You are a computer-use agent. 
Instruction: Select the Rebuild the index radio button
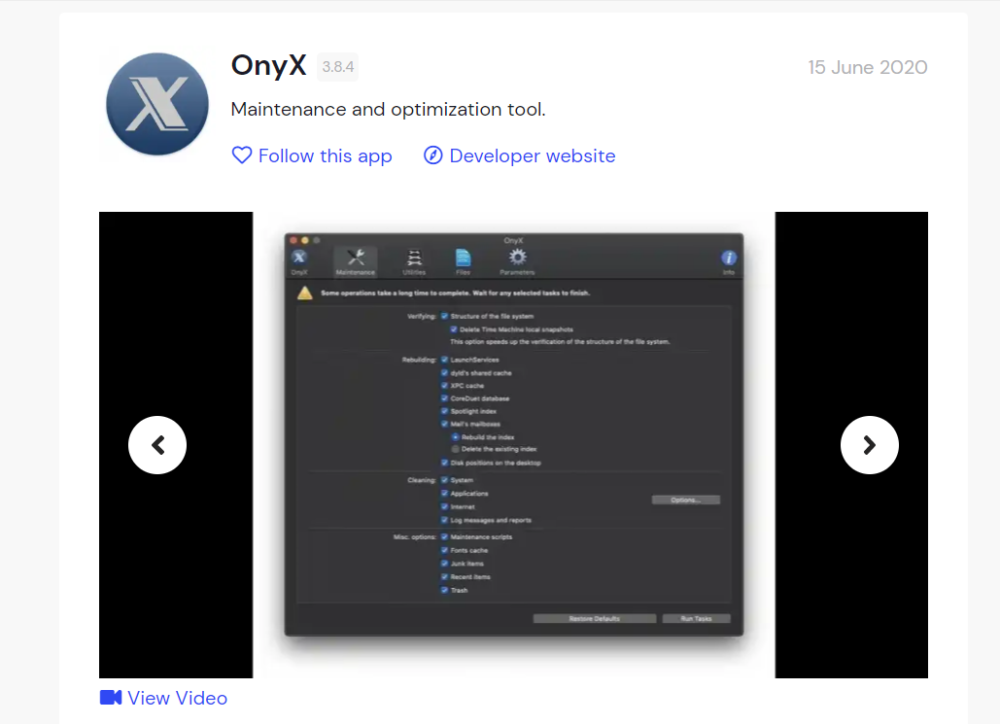pyautogui.click(x=455, y=437)
